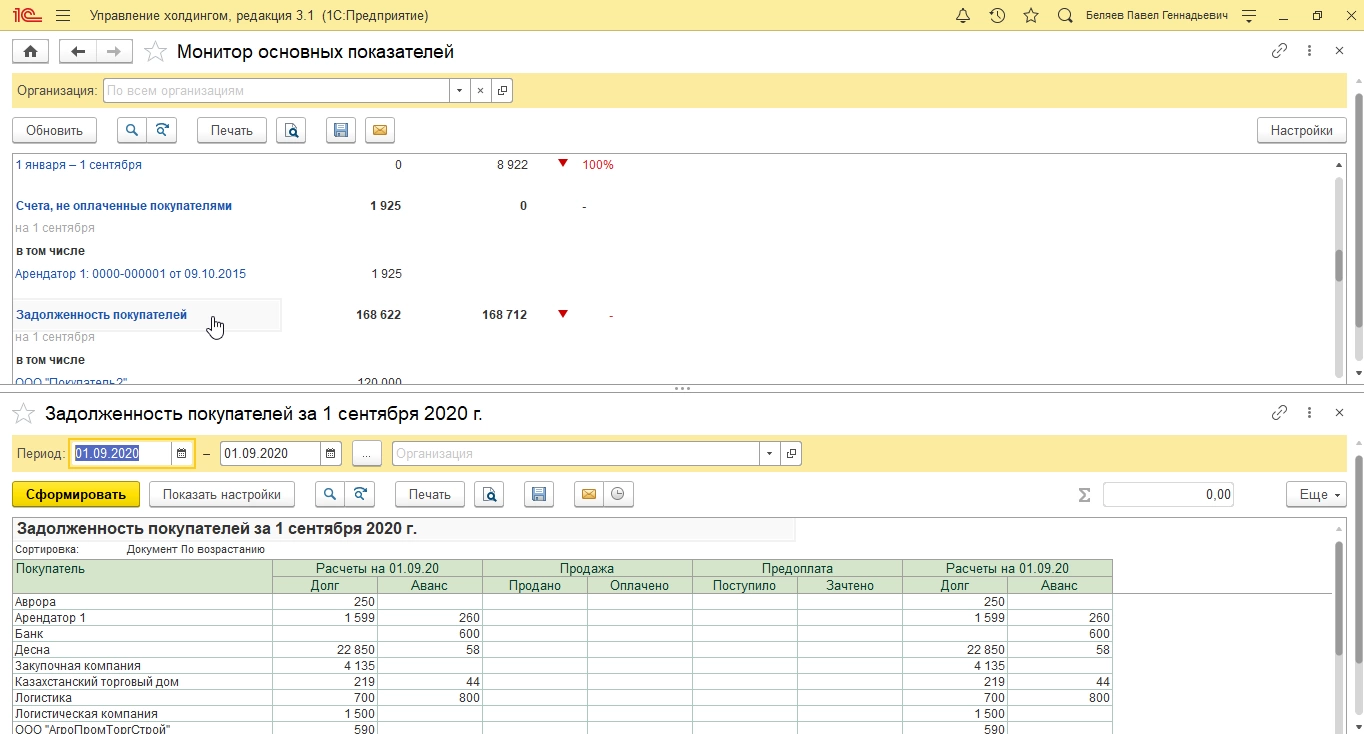Click Показать настройки button
This screenshot has height=734, width=1364.
[x=222, y=494]
